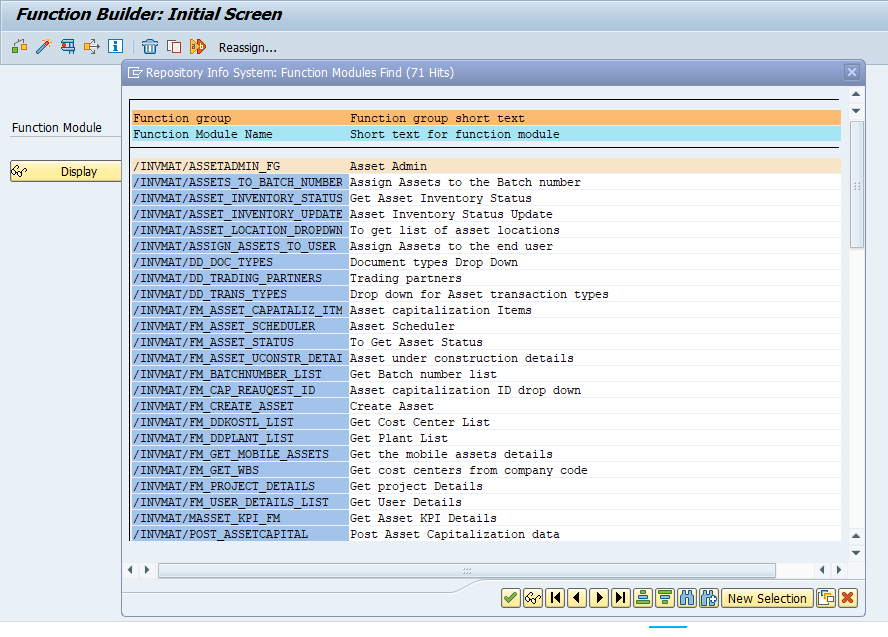Jump to first page of hits
888x637 pixels.
click(555, 598)
